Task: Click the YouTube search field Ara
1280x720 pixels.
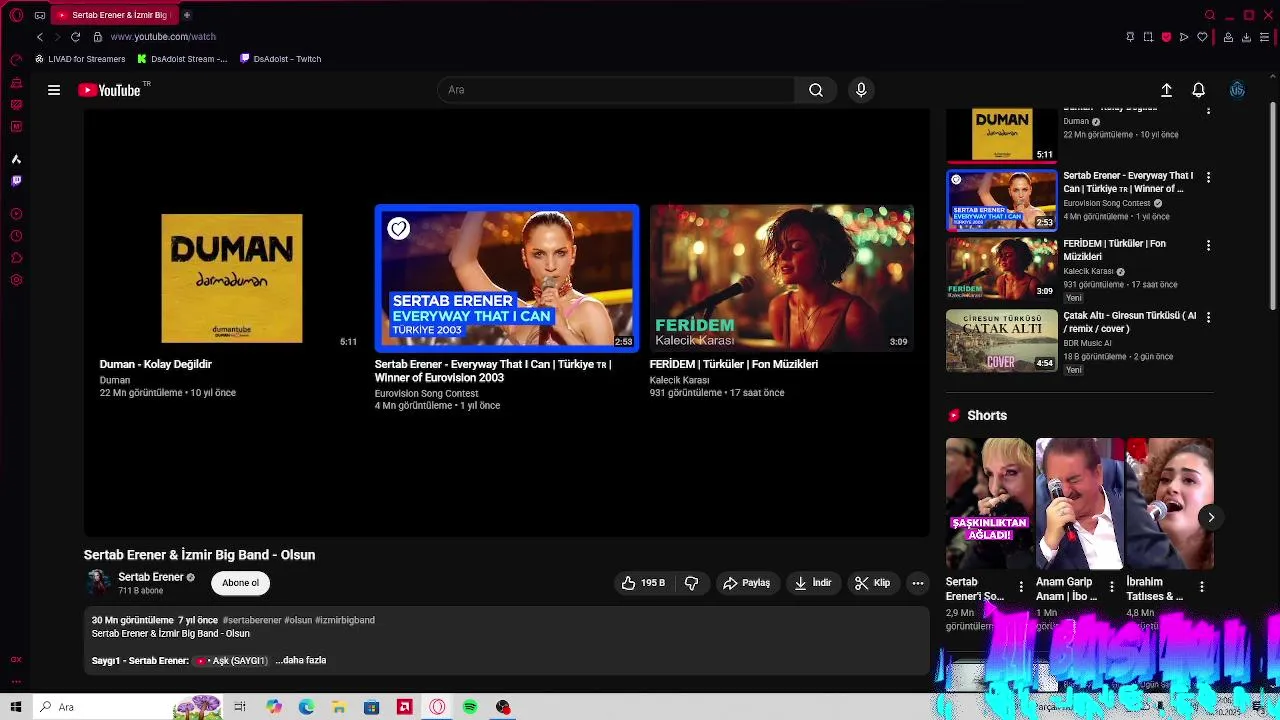Action: coord(616,90)
